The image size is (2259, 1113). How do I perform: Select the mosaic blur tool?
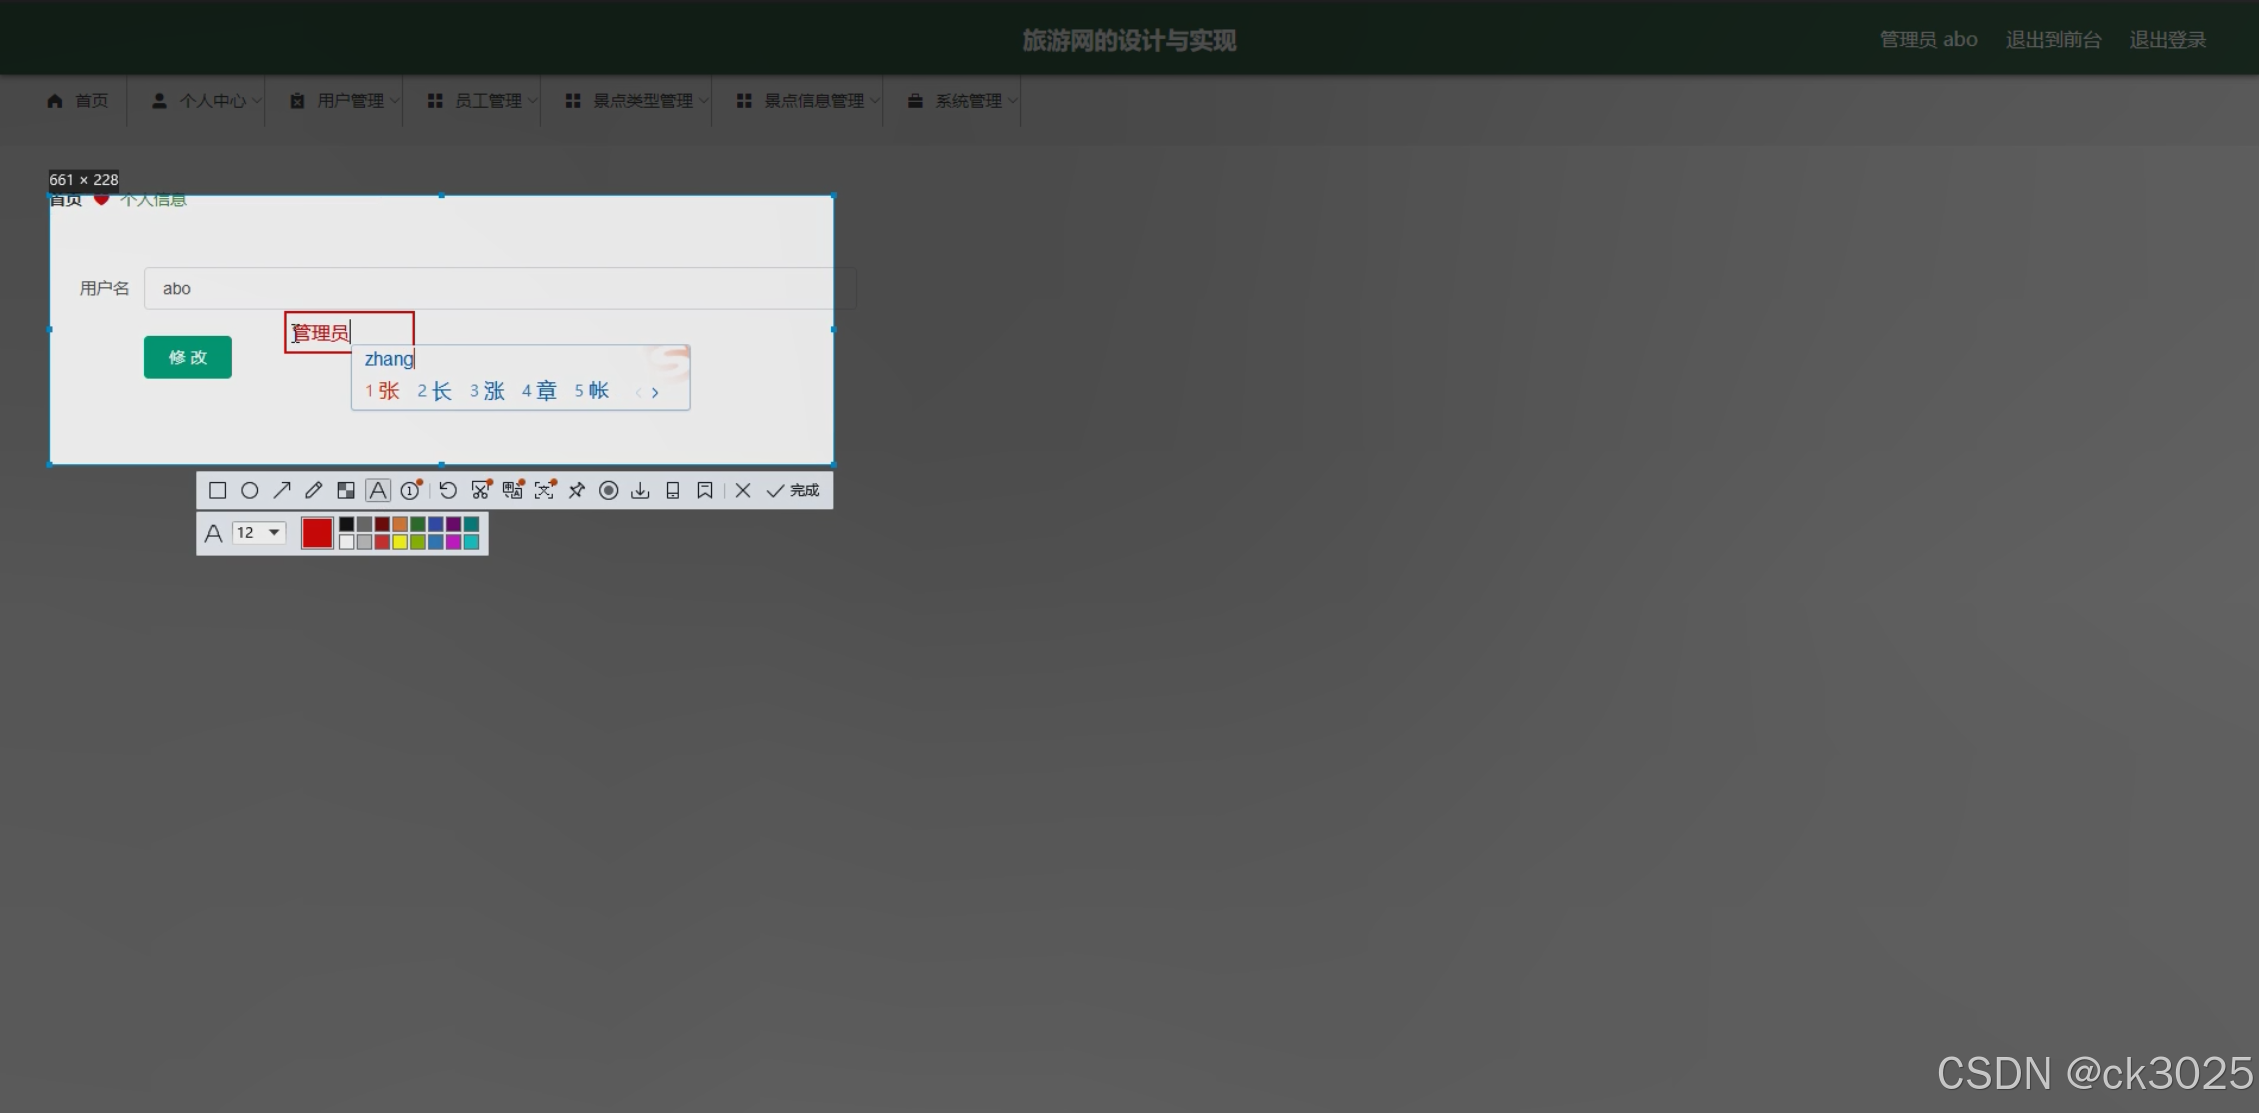[346, 490]
